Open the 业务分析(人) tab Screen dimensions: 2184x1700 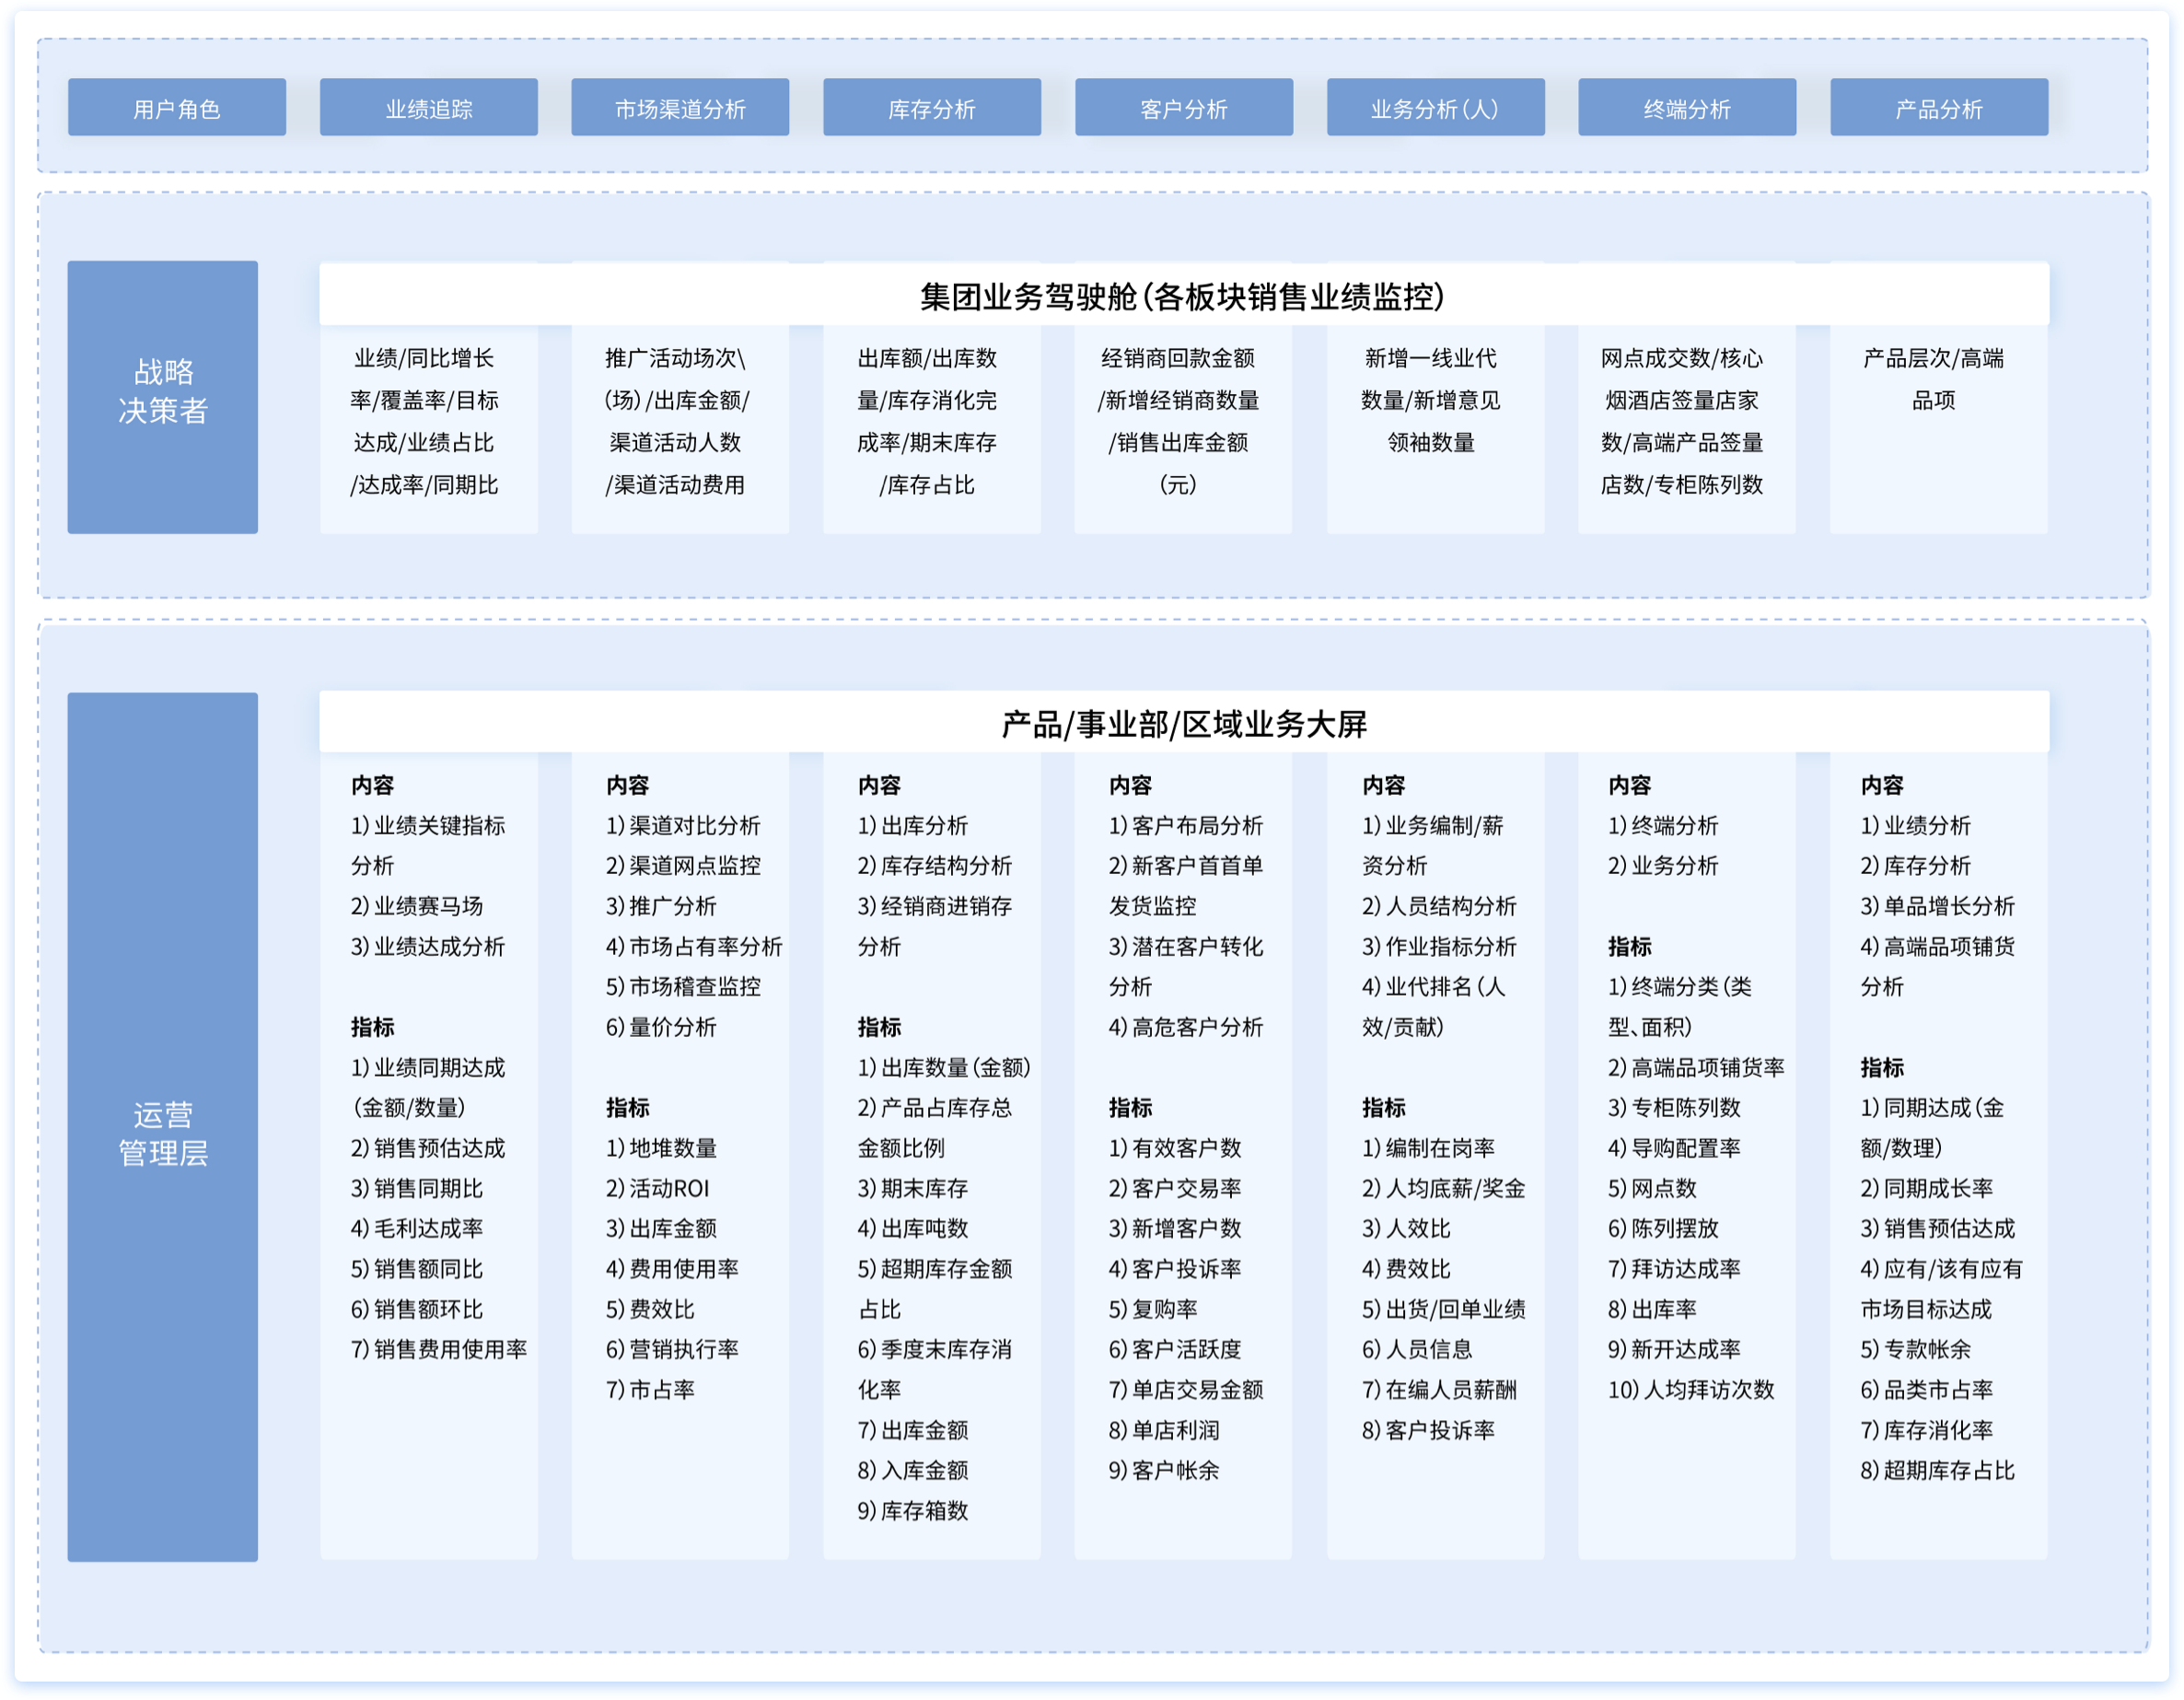click(x=1435, y=108)
